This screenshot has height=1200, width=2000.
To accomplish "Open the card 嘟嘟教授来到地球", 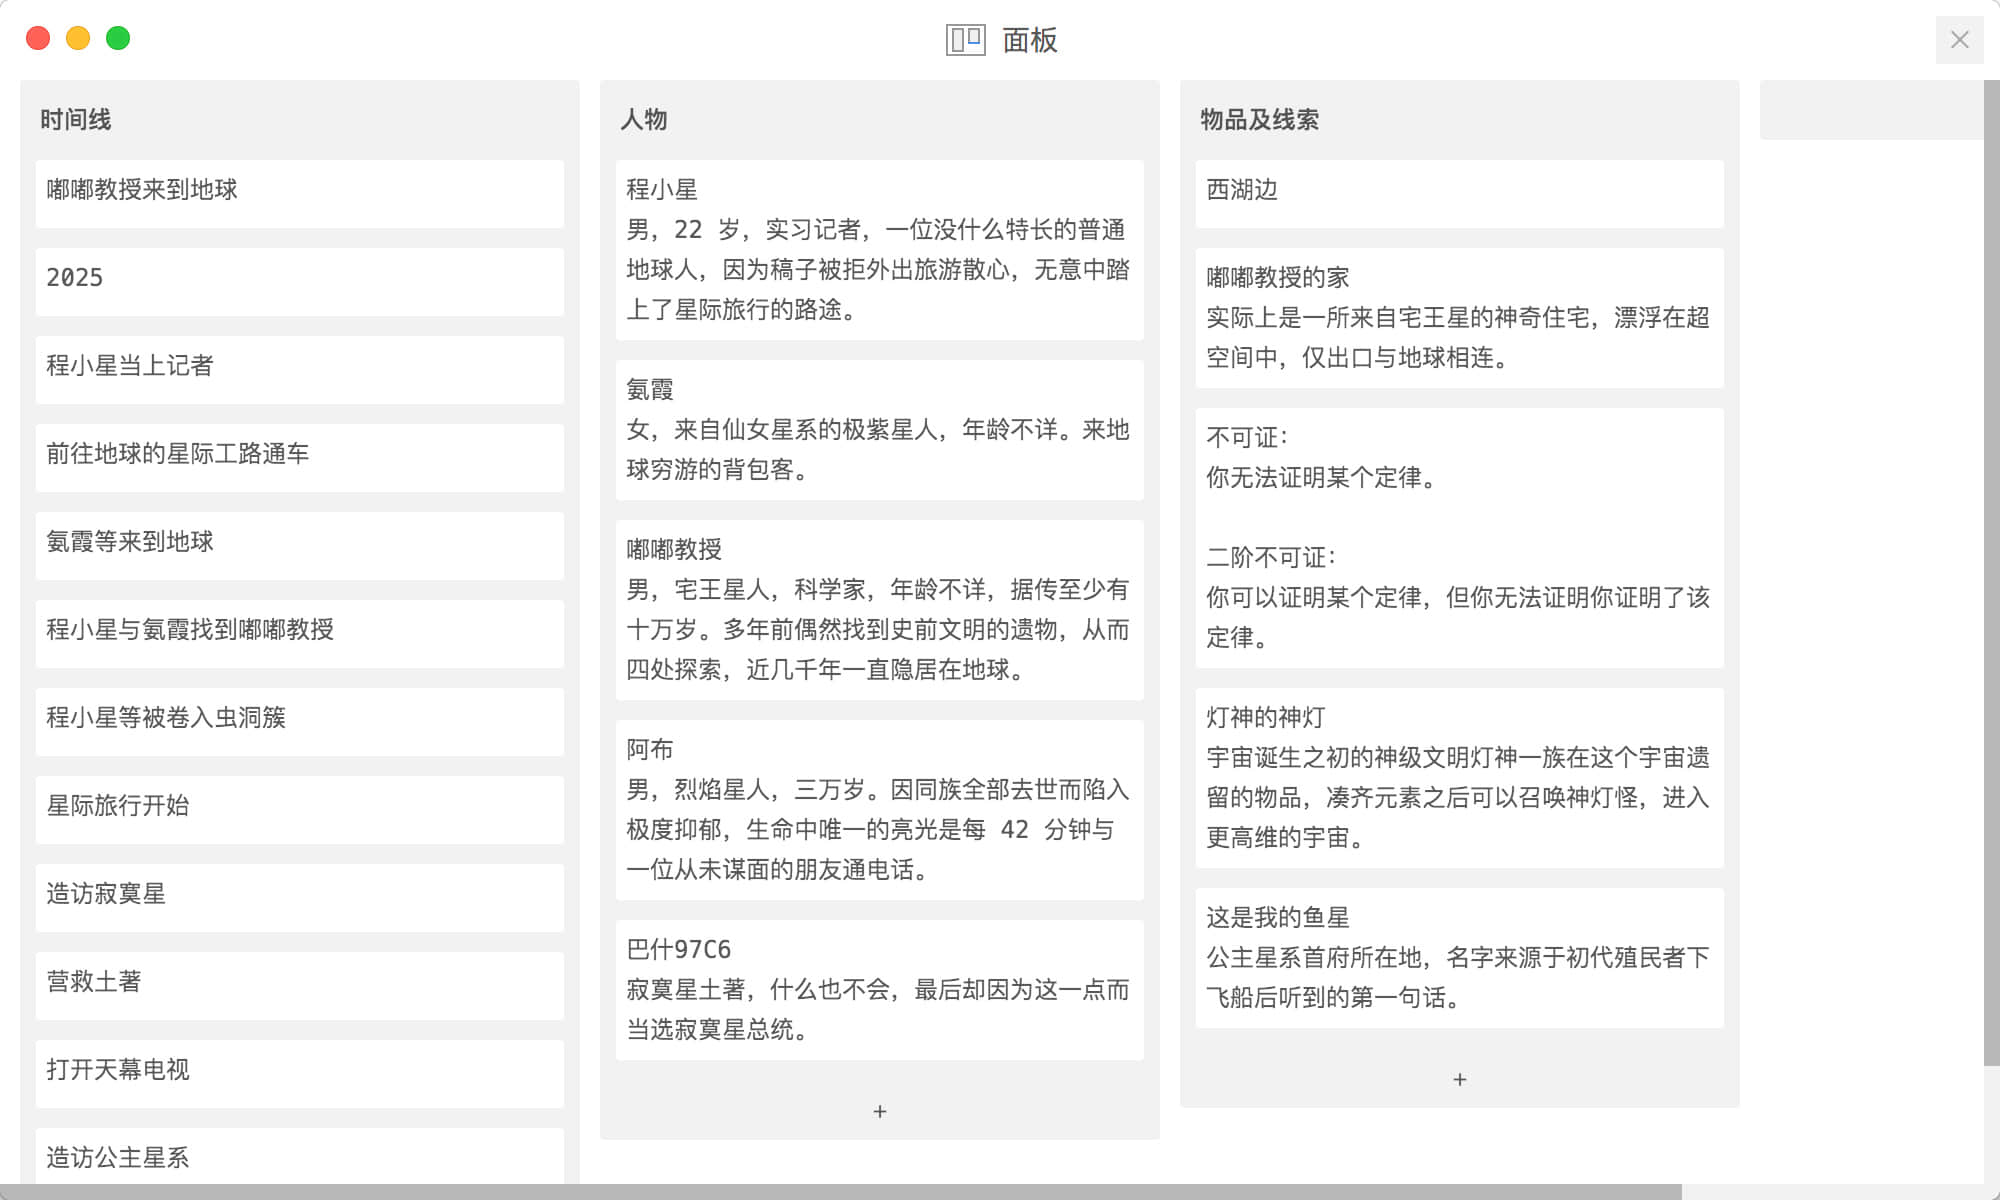I will 300,194.
